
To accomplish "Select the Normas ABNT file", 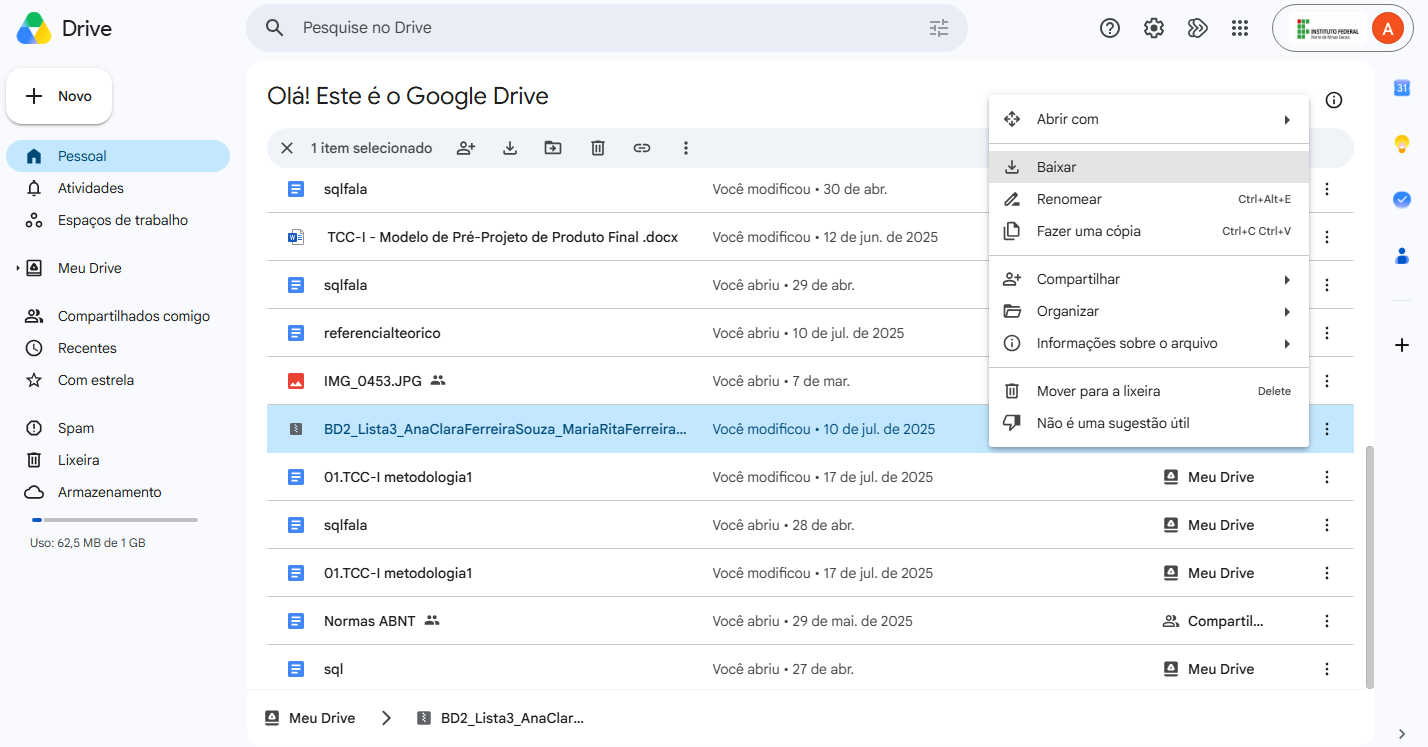I will click(x=369, y=621).
